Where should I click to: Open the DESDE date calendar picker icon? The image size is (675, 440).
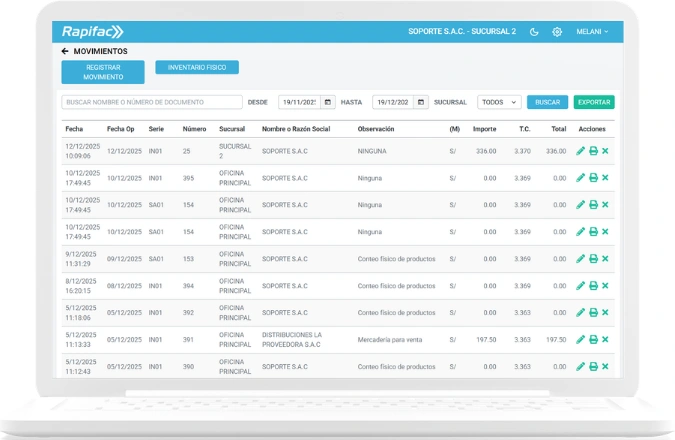coord(328,102)
